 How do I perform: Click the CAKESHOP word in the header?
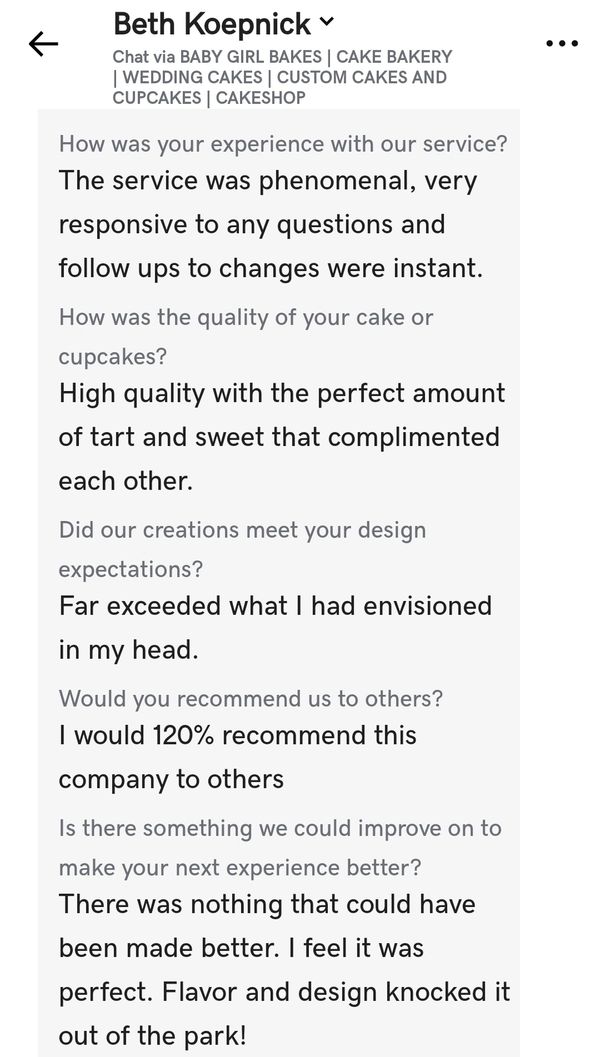pos(261,98)
